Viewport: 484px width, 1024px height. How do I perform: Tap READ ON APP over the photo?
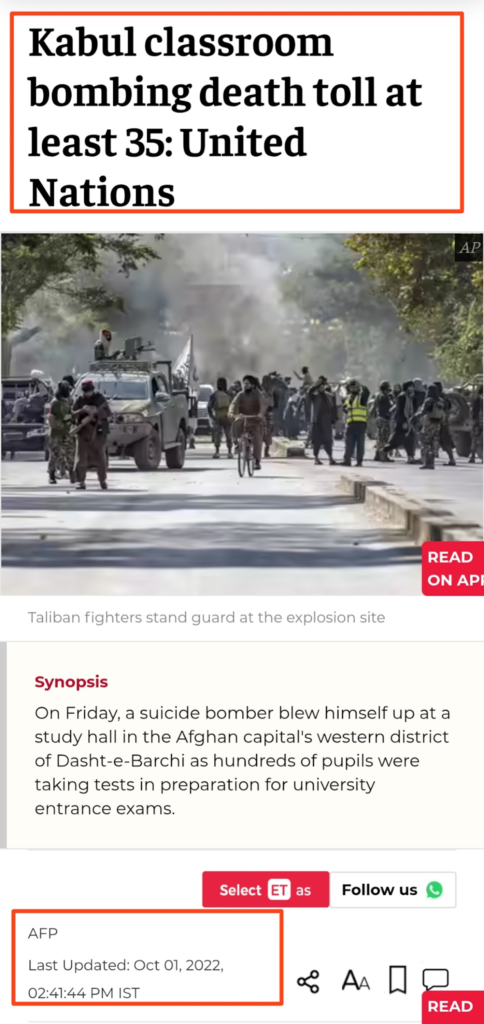point(453,568)
